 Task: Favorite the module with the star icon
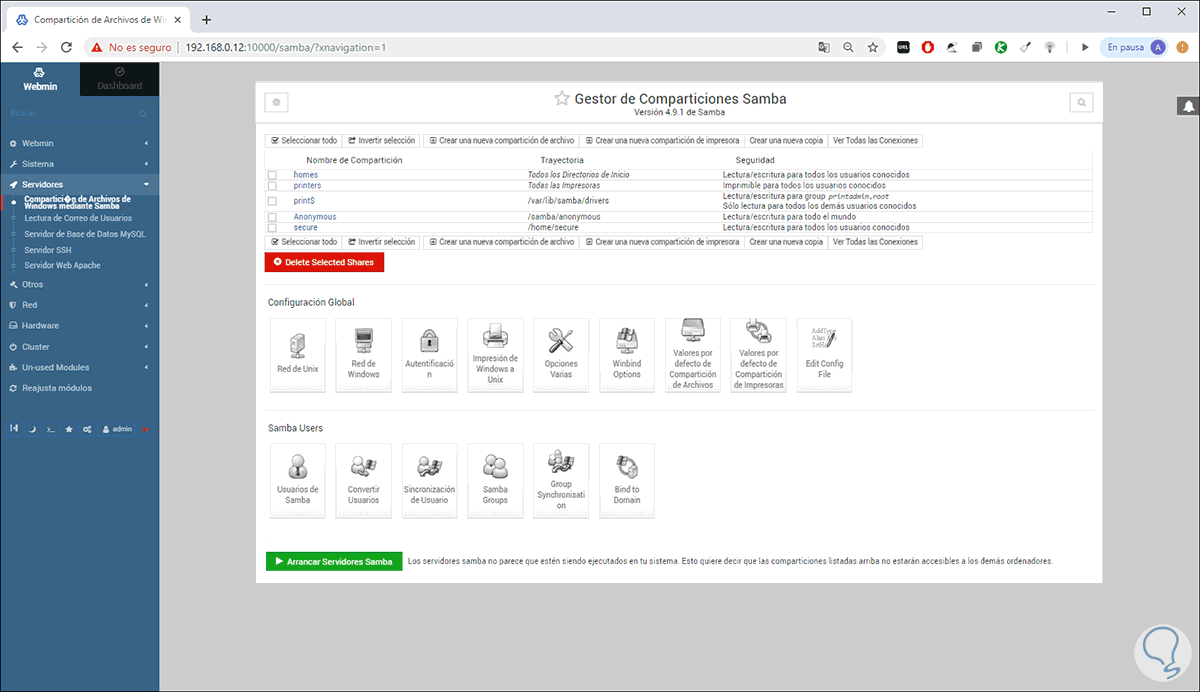[x=562, y=99]
